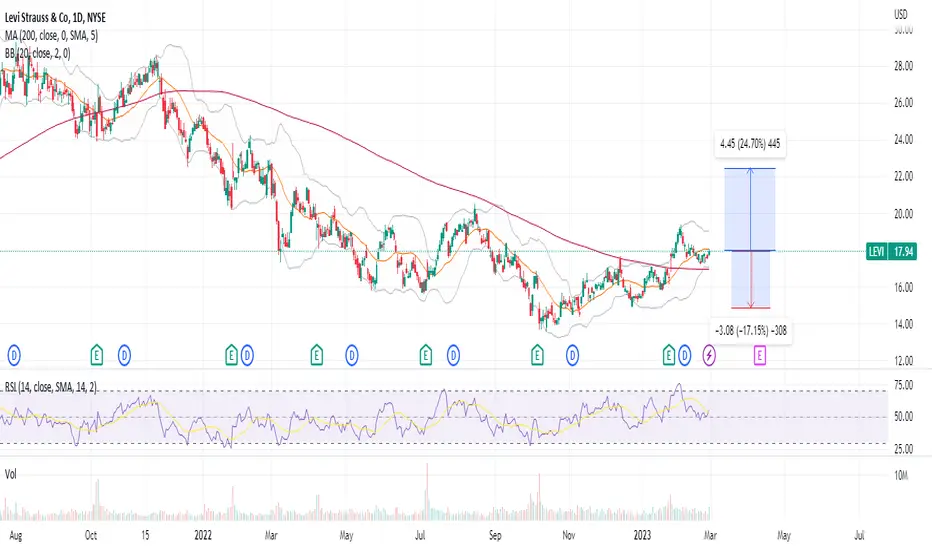The image size is (932, 550).
Task: Select the Levi Strauss & Co symbol title
Action: point(55,17)
